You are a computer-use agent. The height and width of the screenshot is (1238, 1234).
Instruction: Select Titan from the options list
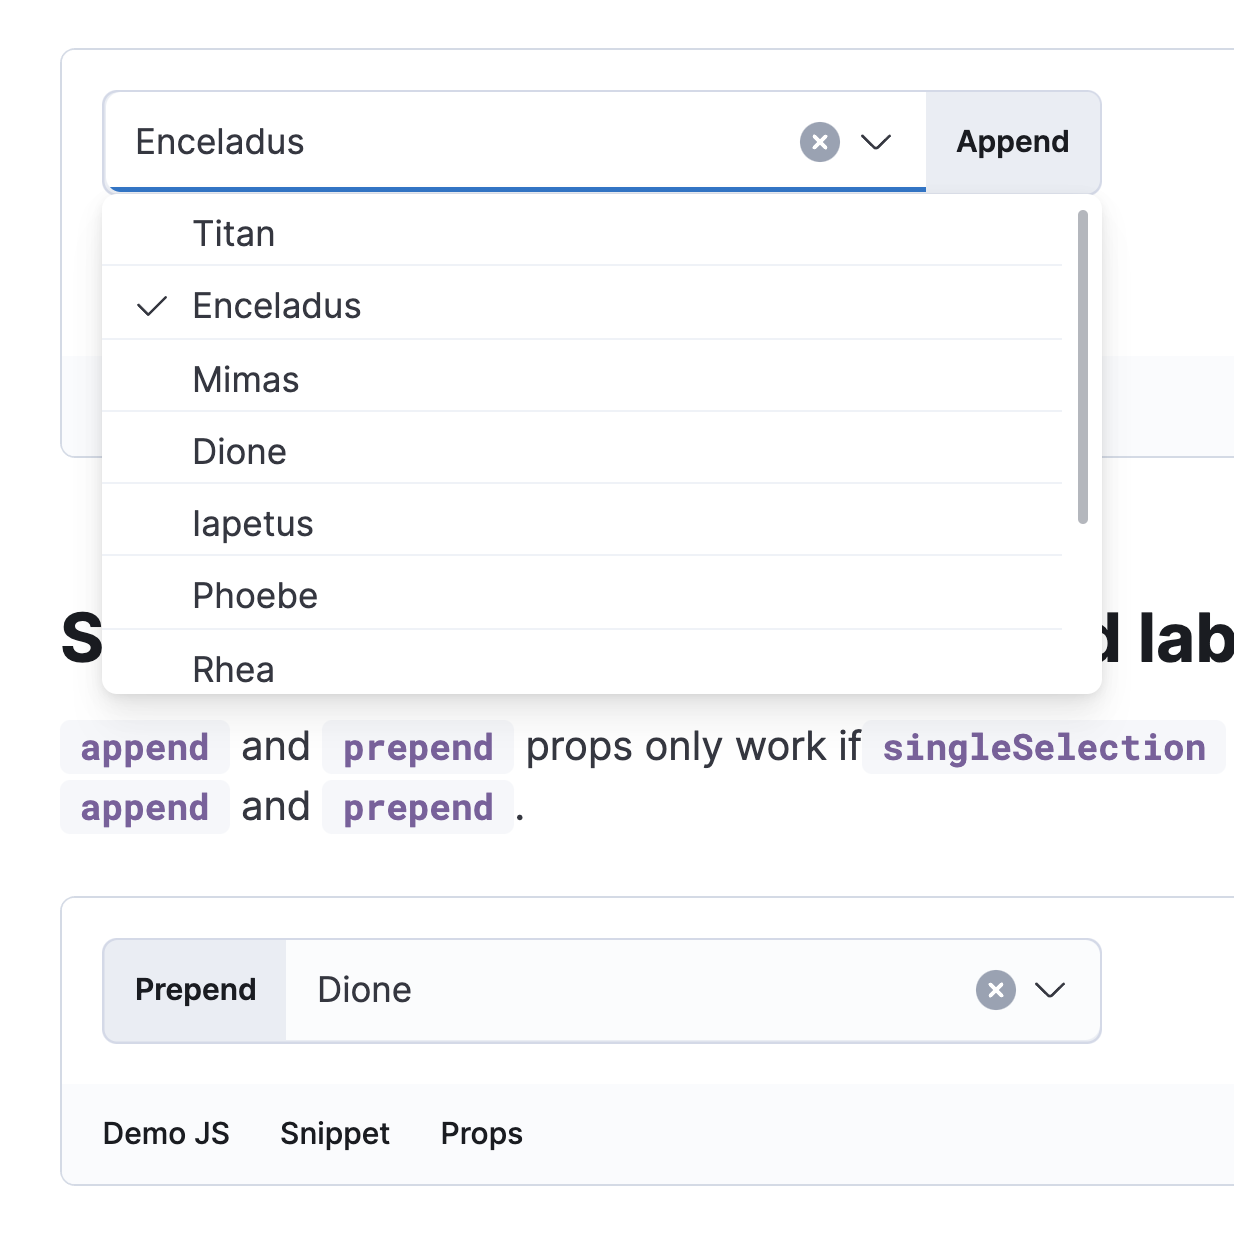click(234, 234)
